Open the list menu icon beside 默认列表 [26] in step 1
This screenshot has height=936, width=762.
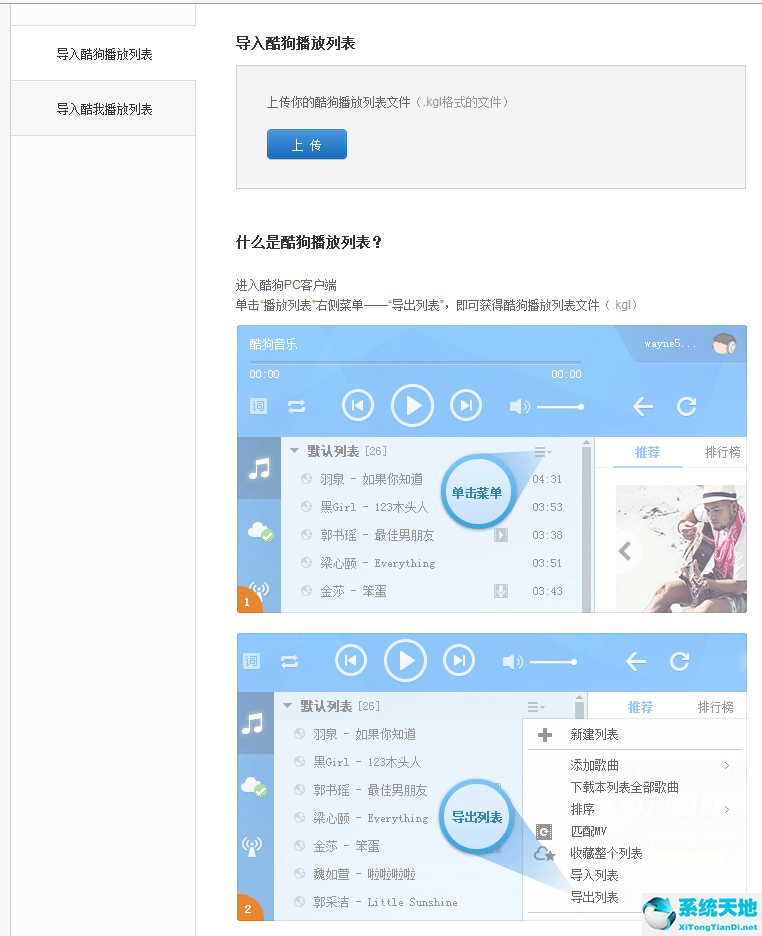[542, 452]
